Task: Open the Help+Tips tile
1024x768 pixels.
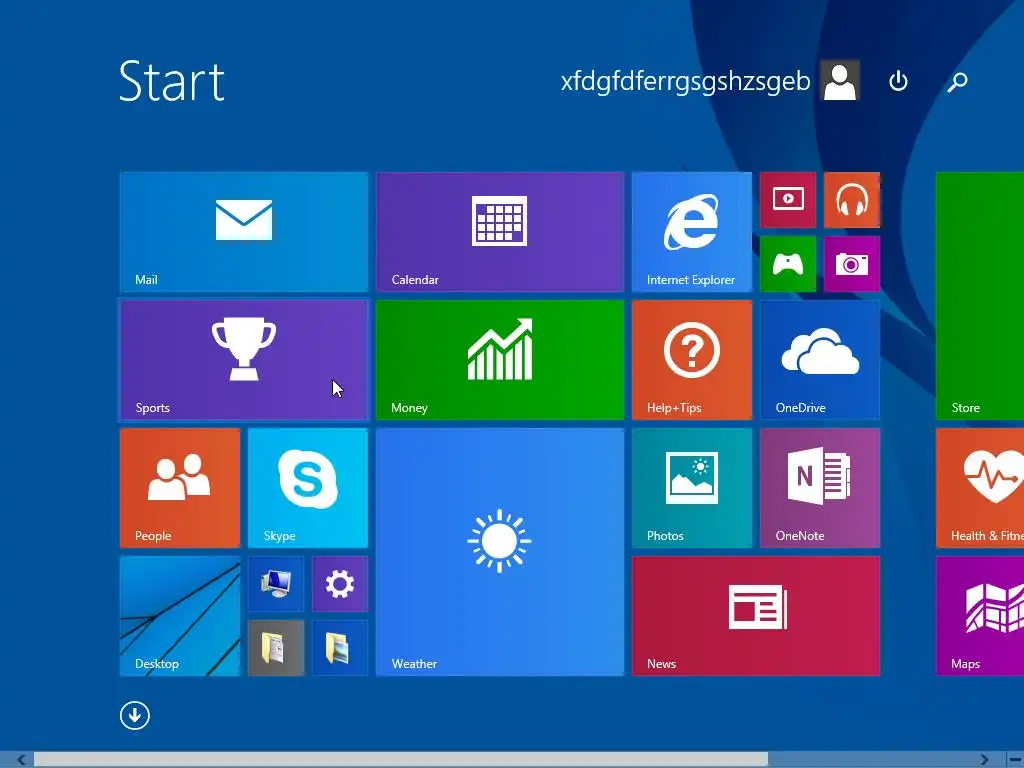Action: click(x=692, y=360)
